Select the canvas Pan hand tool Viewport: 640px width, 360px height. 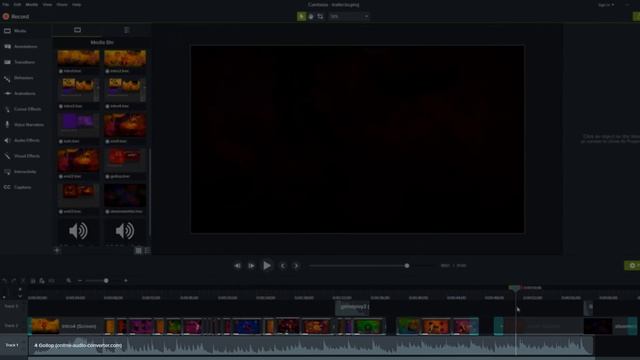tap(311, 16)
